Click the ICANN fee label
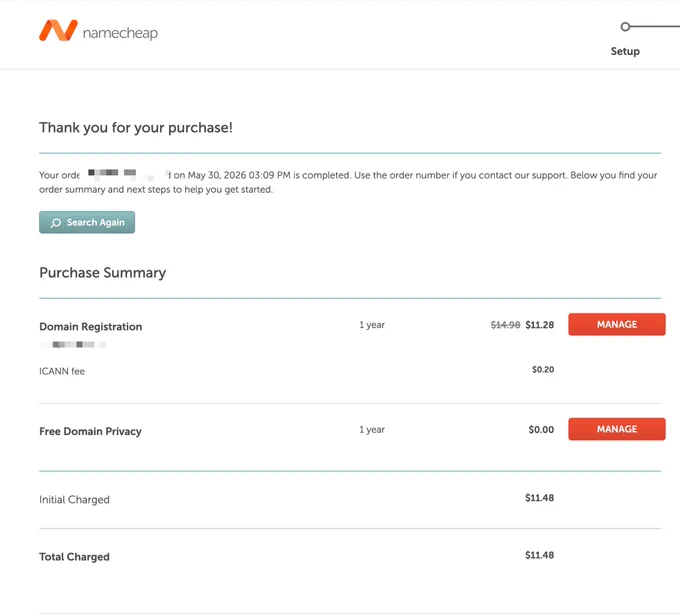 pyautogui.click(x=62, y=371)
